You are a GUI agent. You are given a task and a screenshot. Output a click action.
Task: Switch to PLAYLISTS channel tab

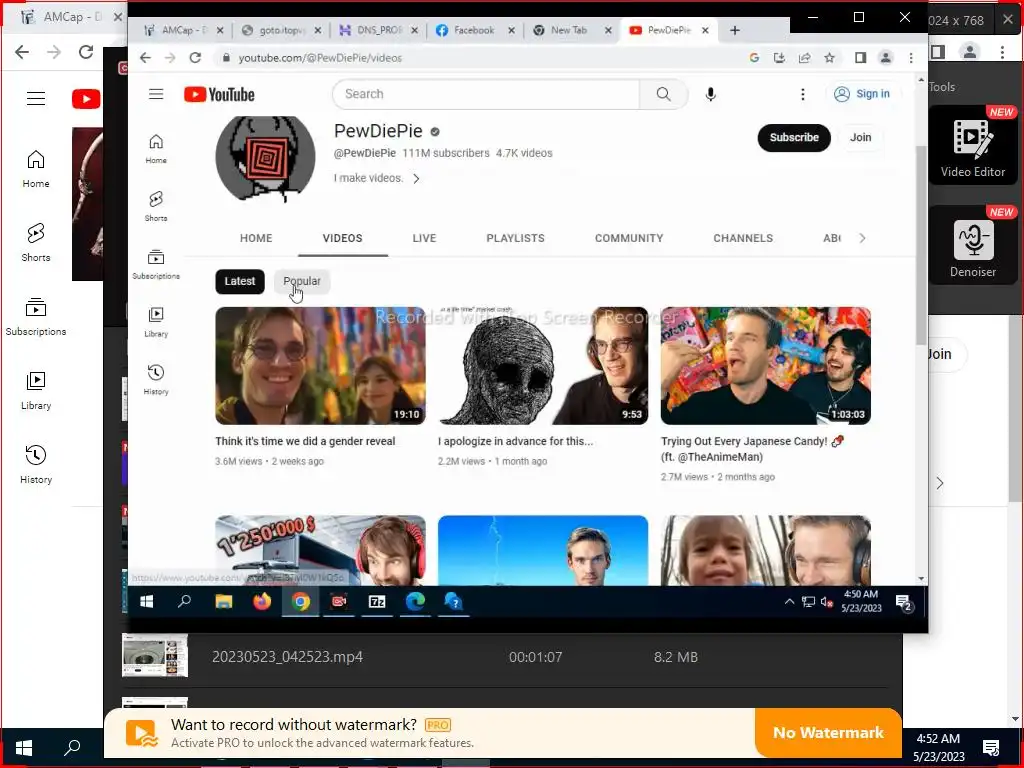515,238
